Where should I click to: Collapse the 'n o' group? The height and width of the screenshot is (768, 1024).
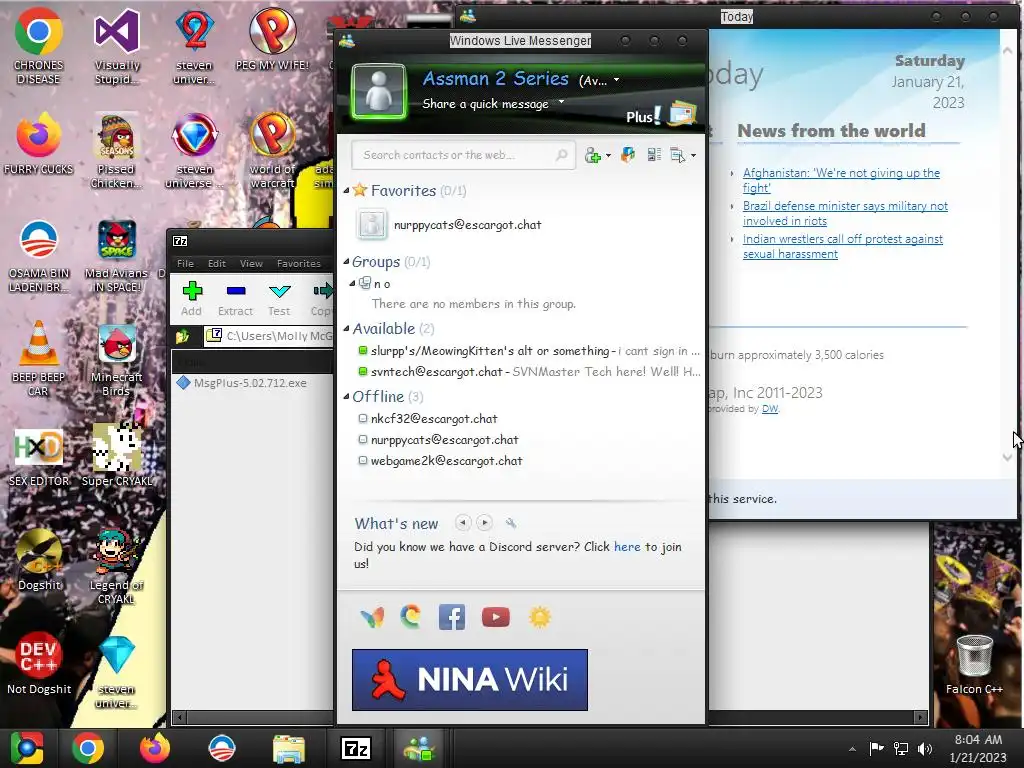click(x=353, y=283)
